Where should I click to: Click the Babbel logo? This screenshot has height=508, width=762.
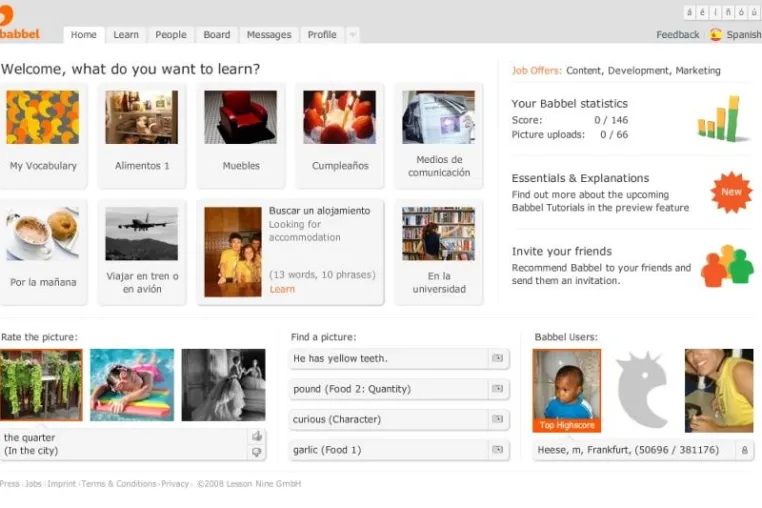pos(17,22)
